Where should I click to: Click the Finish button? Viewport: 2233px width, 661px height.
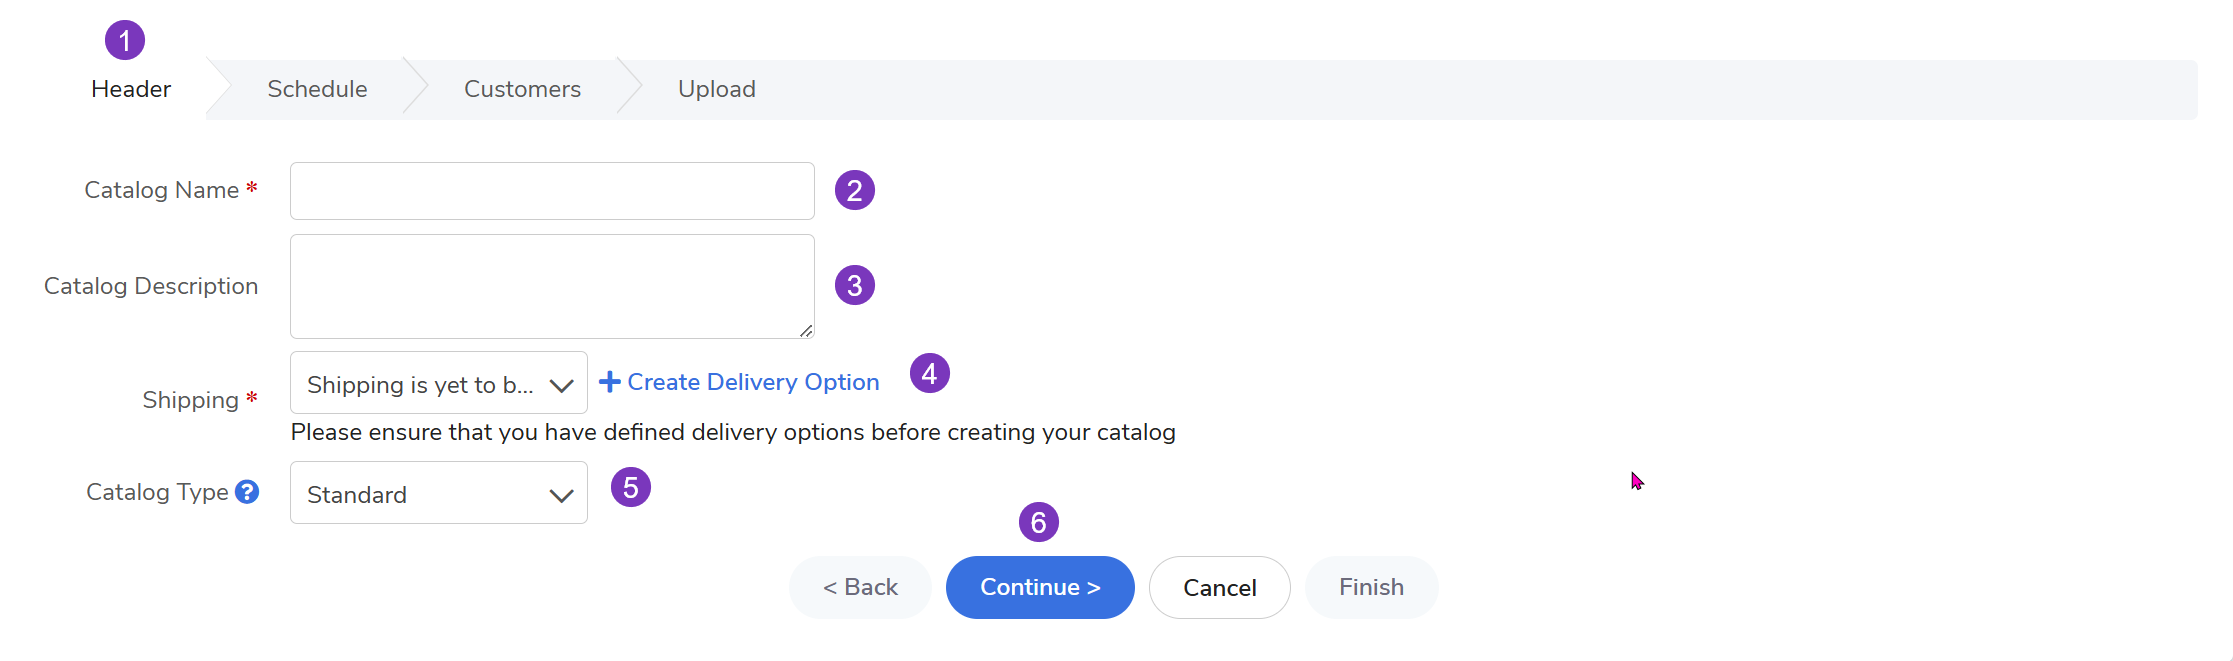(x=1371, y=588)
